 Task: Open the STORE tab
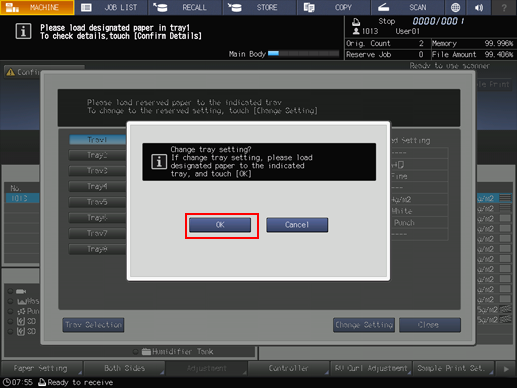(x=260, y=7)
